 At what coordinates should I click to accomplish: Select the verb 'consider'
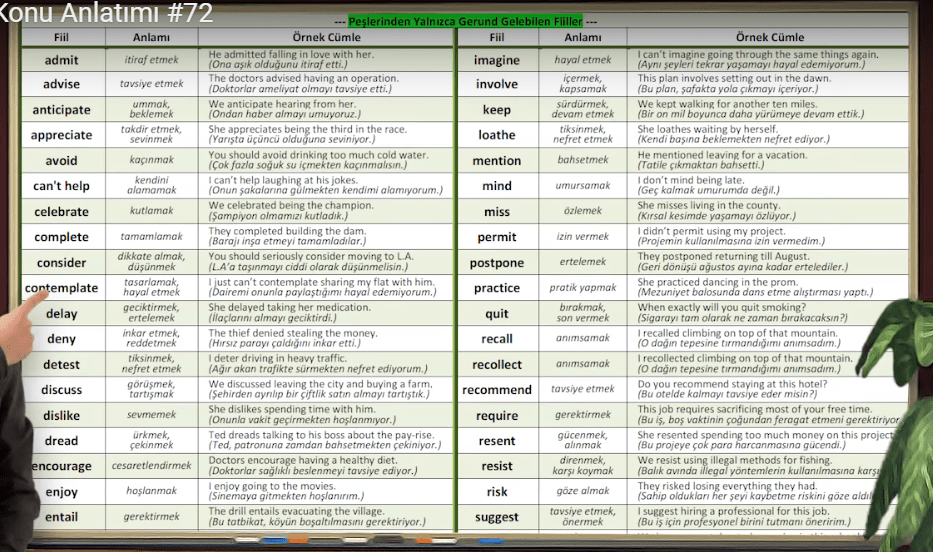coord(61,262)
